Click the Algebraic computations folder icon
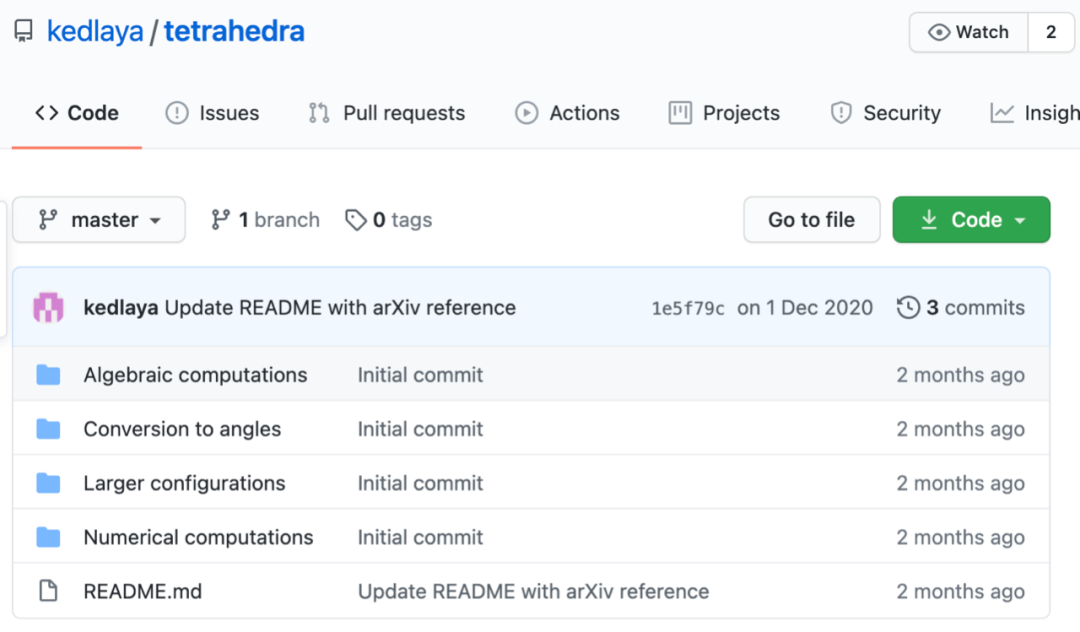Viewport: 1080px width, 632px height. (48, 375)
